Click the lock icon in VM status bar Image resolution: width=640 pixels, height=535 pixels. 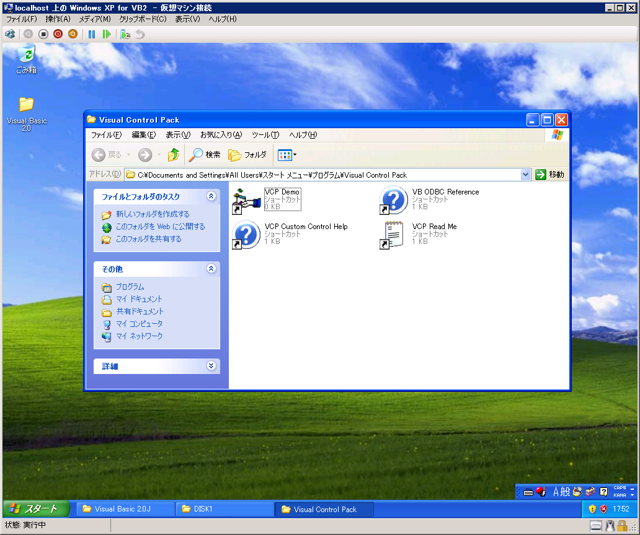(x=622, y=525)
